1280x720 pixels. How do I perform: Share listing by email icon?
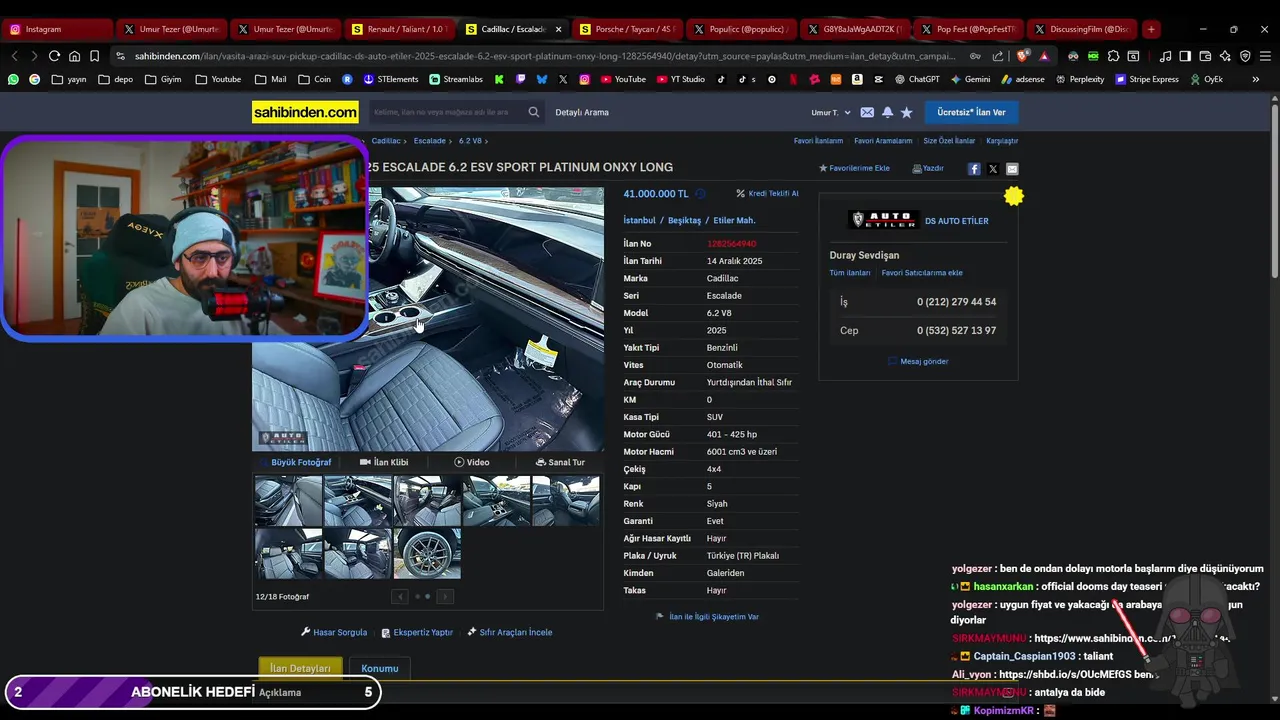(1012, 169)
